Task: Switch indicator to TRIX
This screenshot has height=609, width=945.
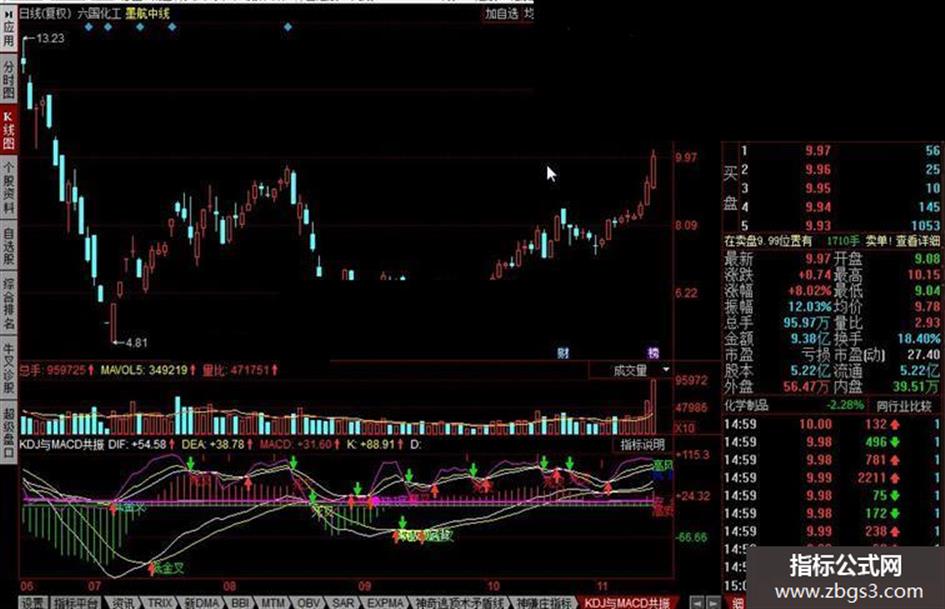Action: tap(160, 602)
